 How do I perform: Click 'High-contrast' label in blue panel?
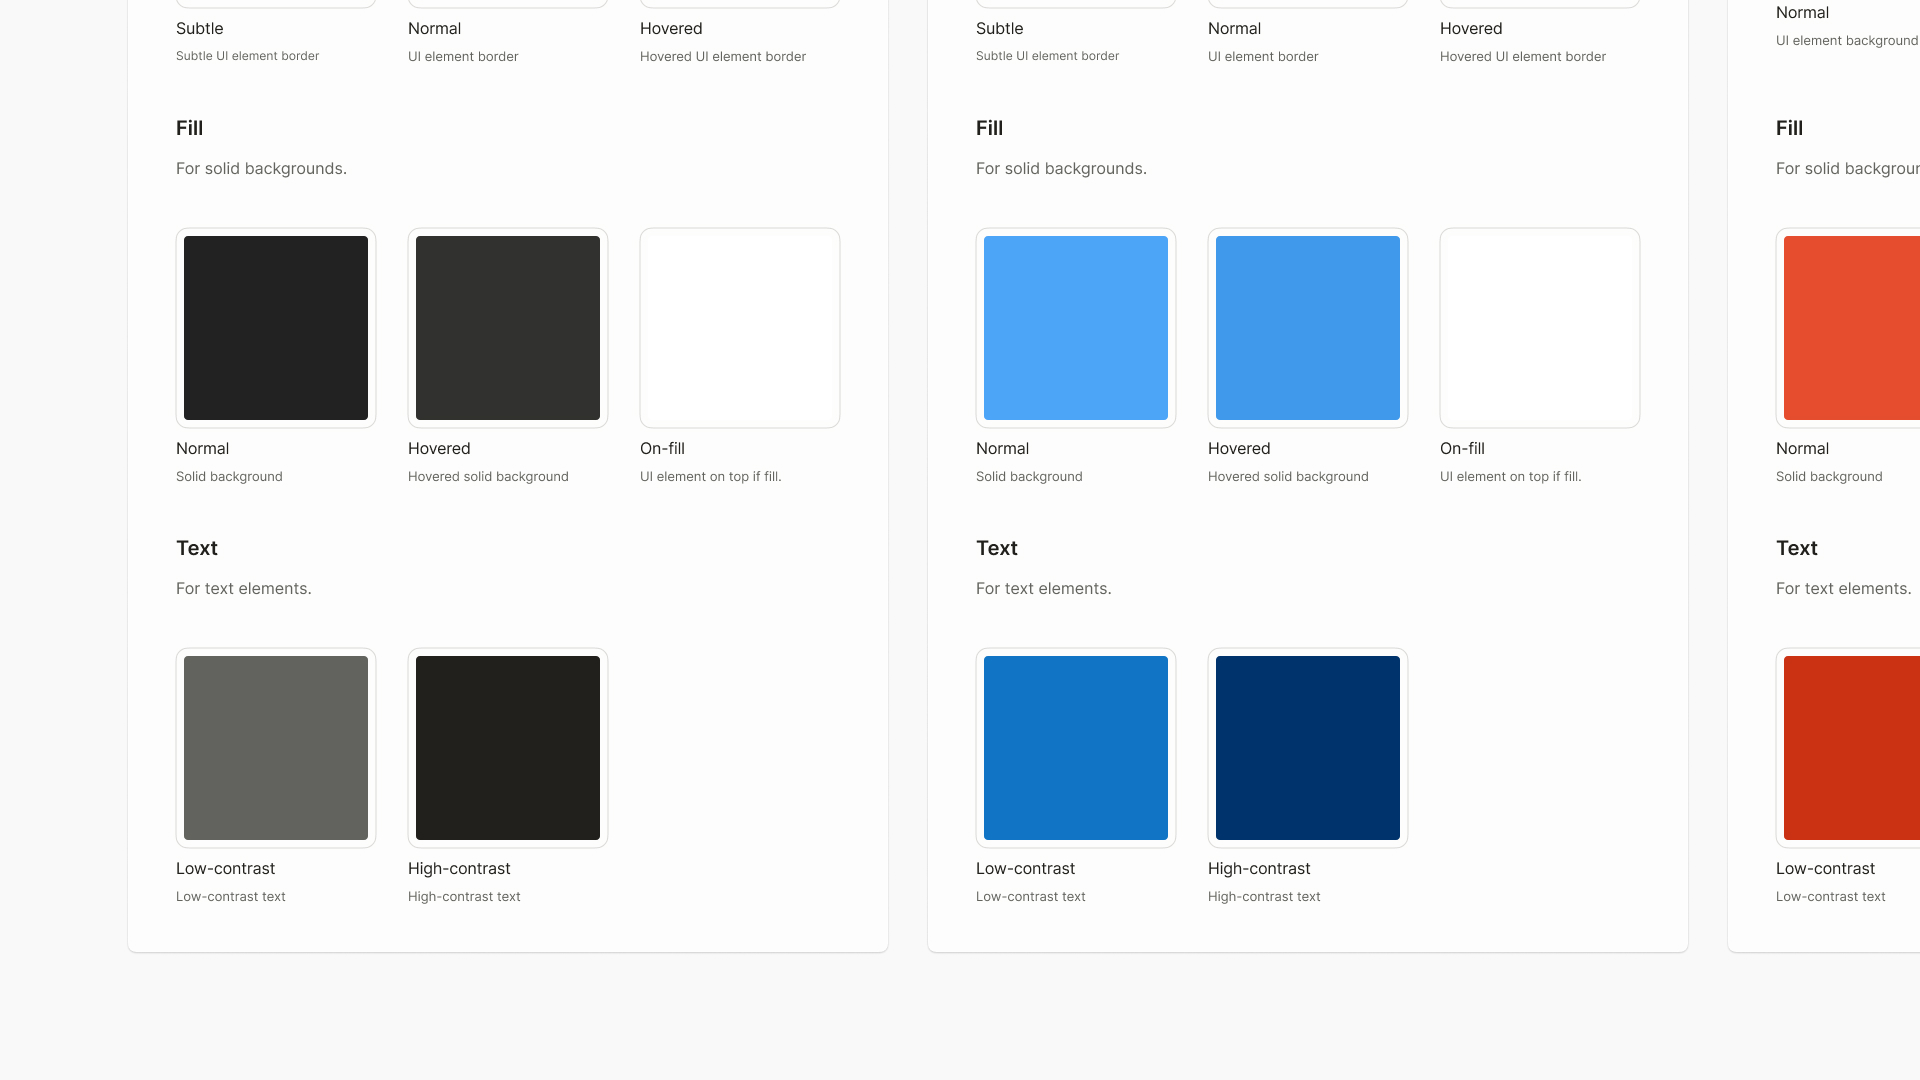1259,869
